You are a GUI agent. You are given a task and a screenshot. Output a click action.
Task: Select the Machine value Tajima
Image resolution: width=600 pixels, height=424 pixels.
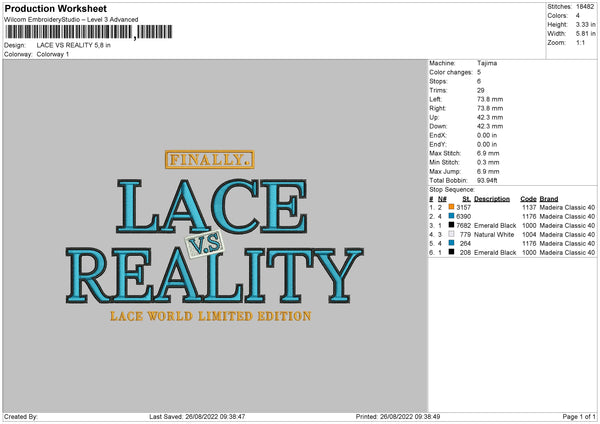(487, 63)
